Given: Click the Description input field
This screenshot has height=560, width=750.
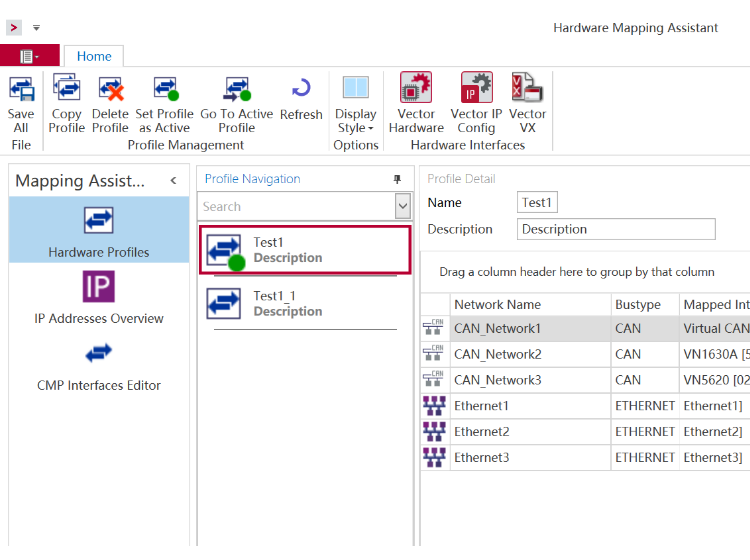Looking at the screenshot, I should (x=616, y=229).
